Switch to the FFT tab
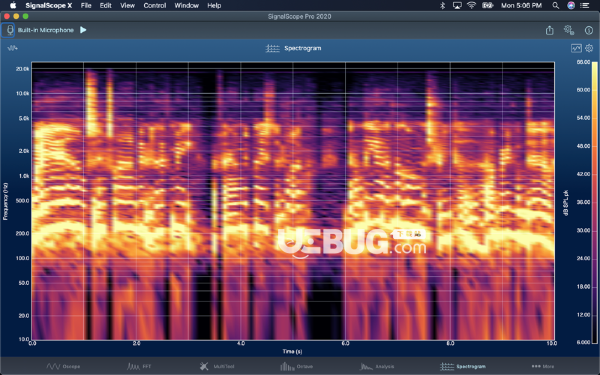This screenshot has height=375, width=600. click(139, 366)
